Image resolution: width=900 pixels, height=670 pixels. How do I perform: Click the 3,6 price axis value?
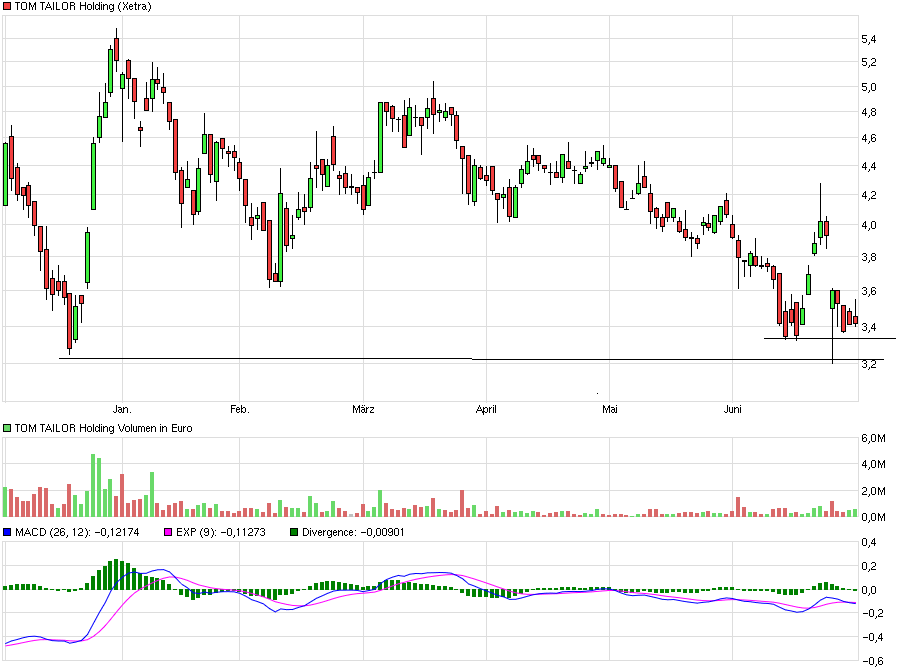(868, 291)
